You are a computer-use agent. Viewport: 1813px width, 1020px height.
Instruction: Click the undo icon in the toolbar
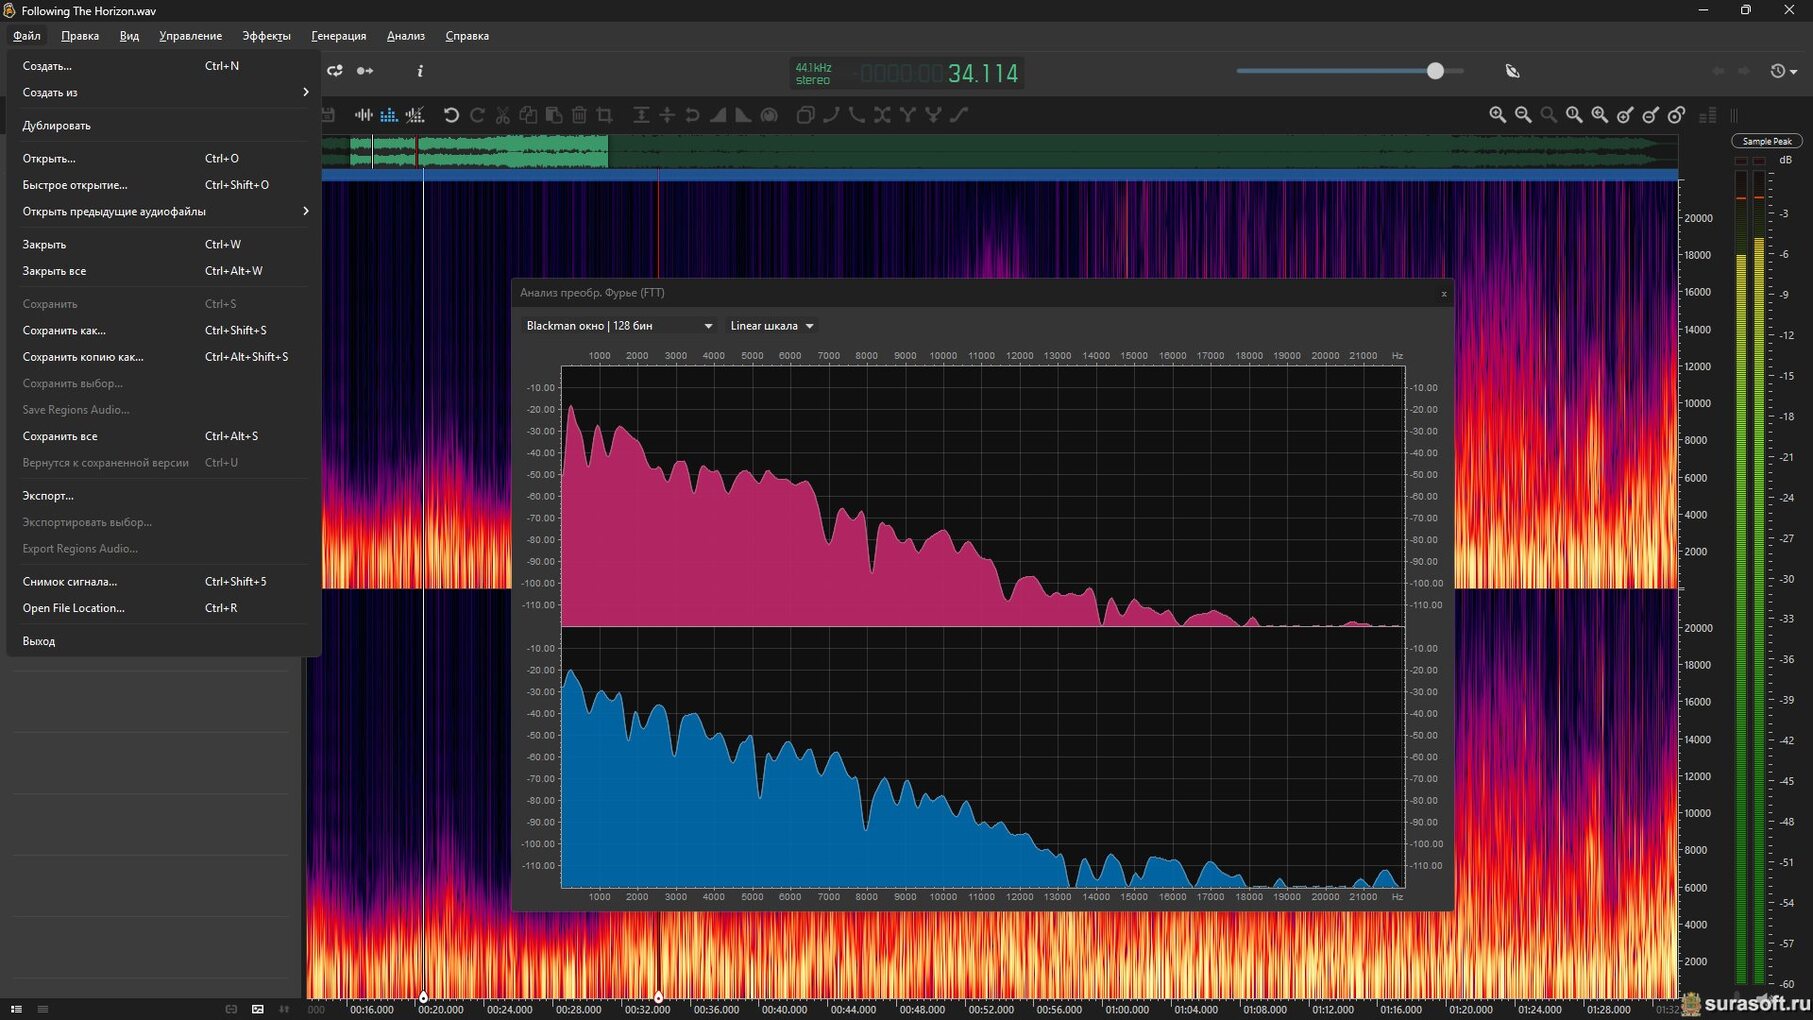(x=451, y=115)
